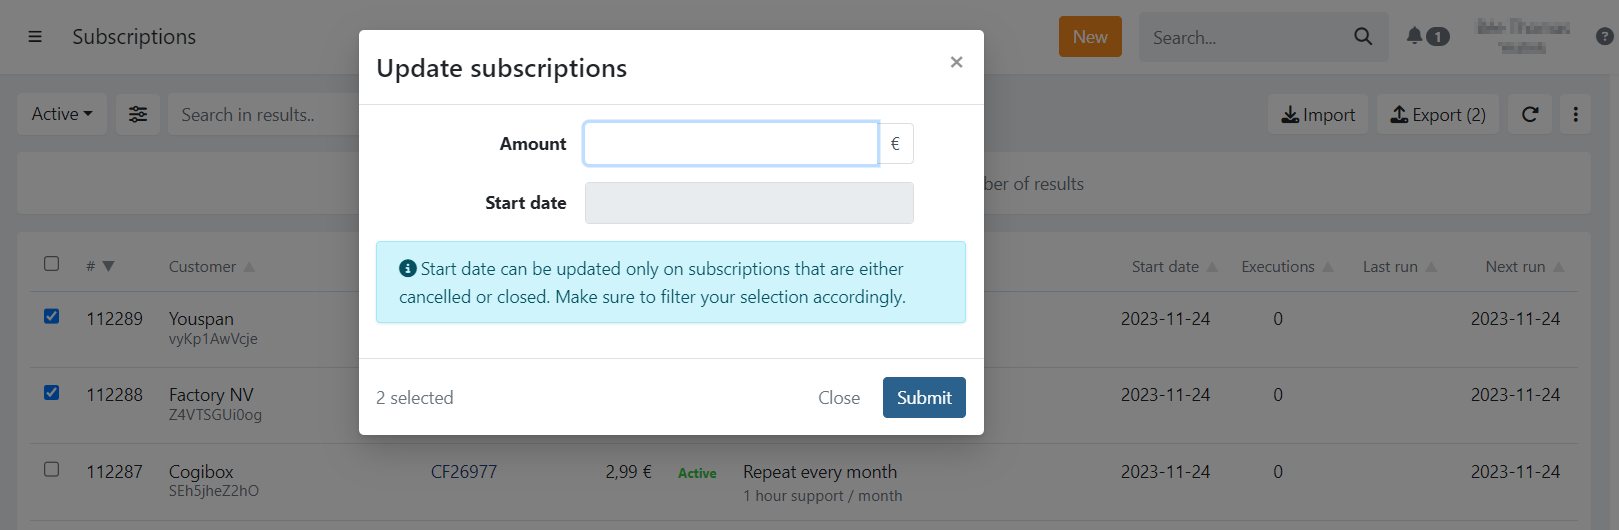Uncheck subscription 112288 checkbox

[x=52, y=393]
